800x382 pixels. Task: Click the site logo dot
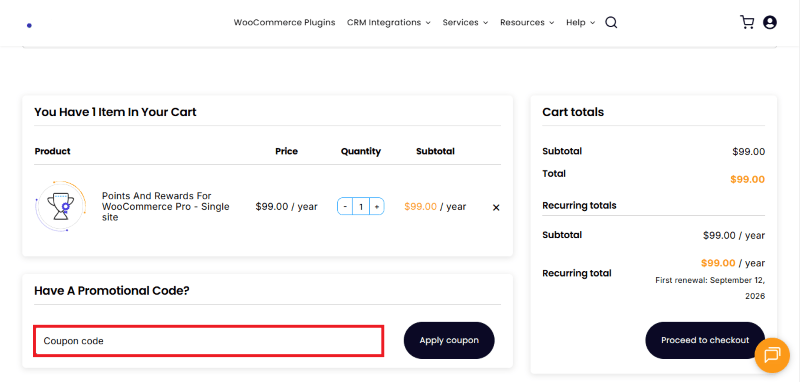29,26
